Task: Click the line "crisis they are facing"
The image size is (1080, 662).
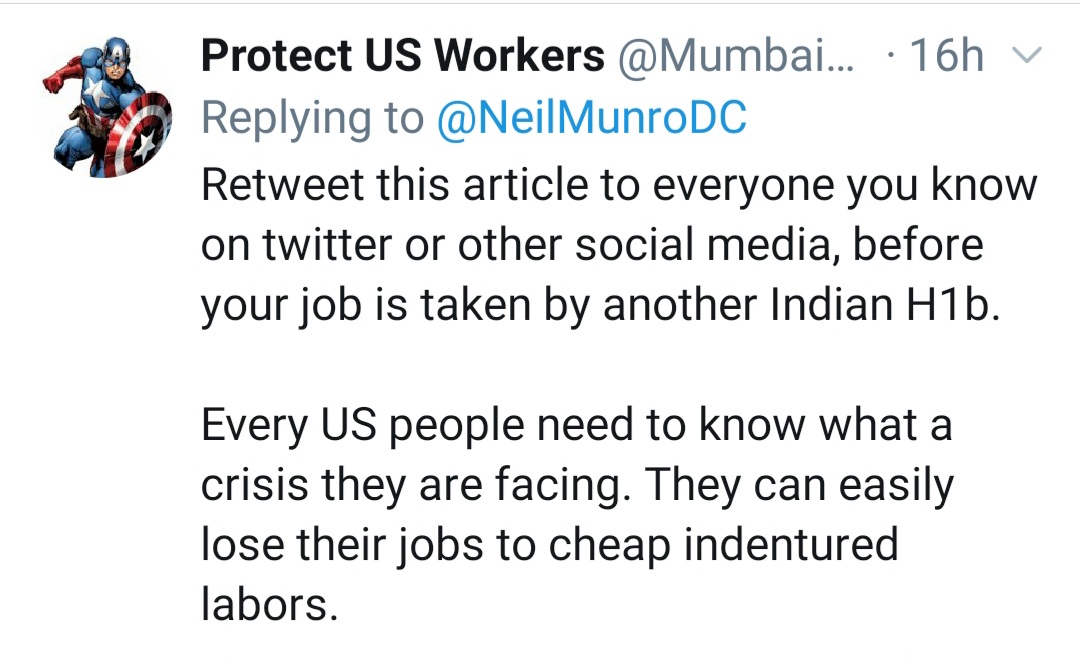Action: pos(577,486)
